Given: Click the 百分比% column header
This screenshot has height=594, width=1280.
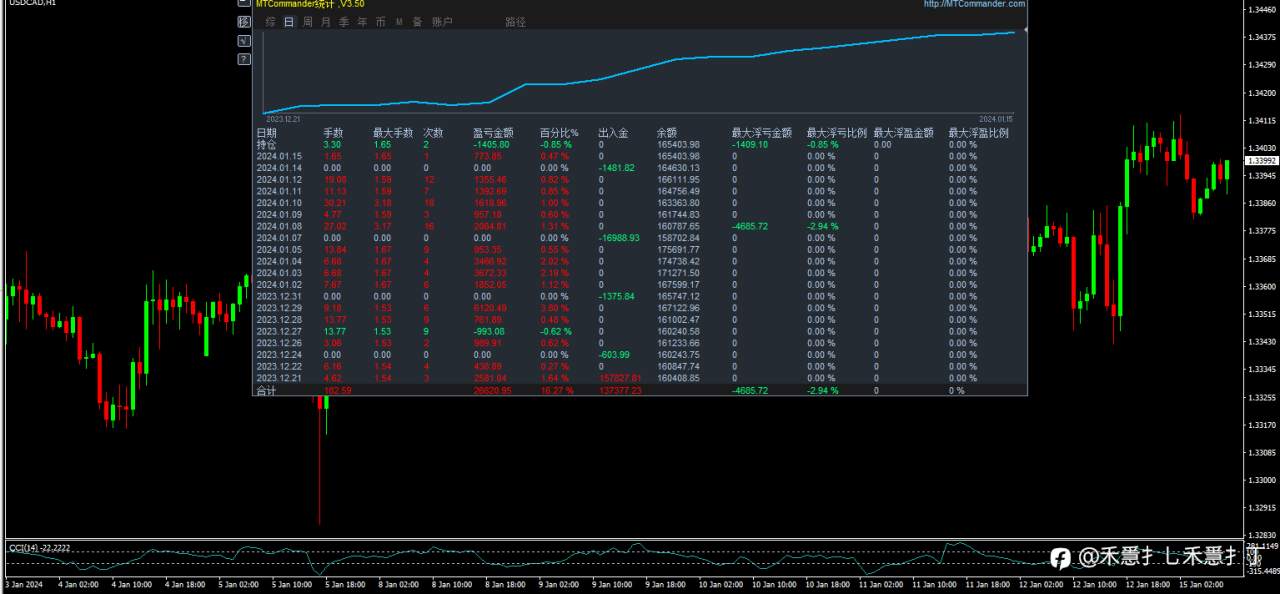Looking at the screenshot, I should point(559,132).
